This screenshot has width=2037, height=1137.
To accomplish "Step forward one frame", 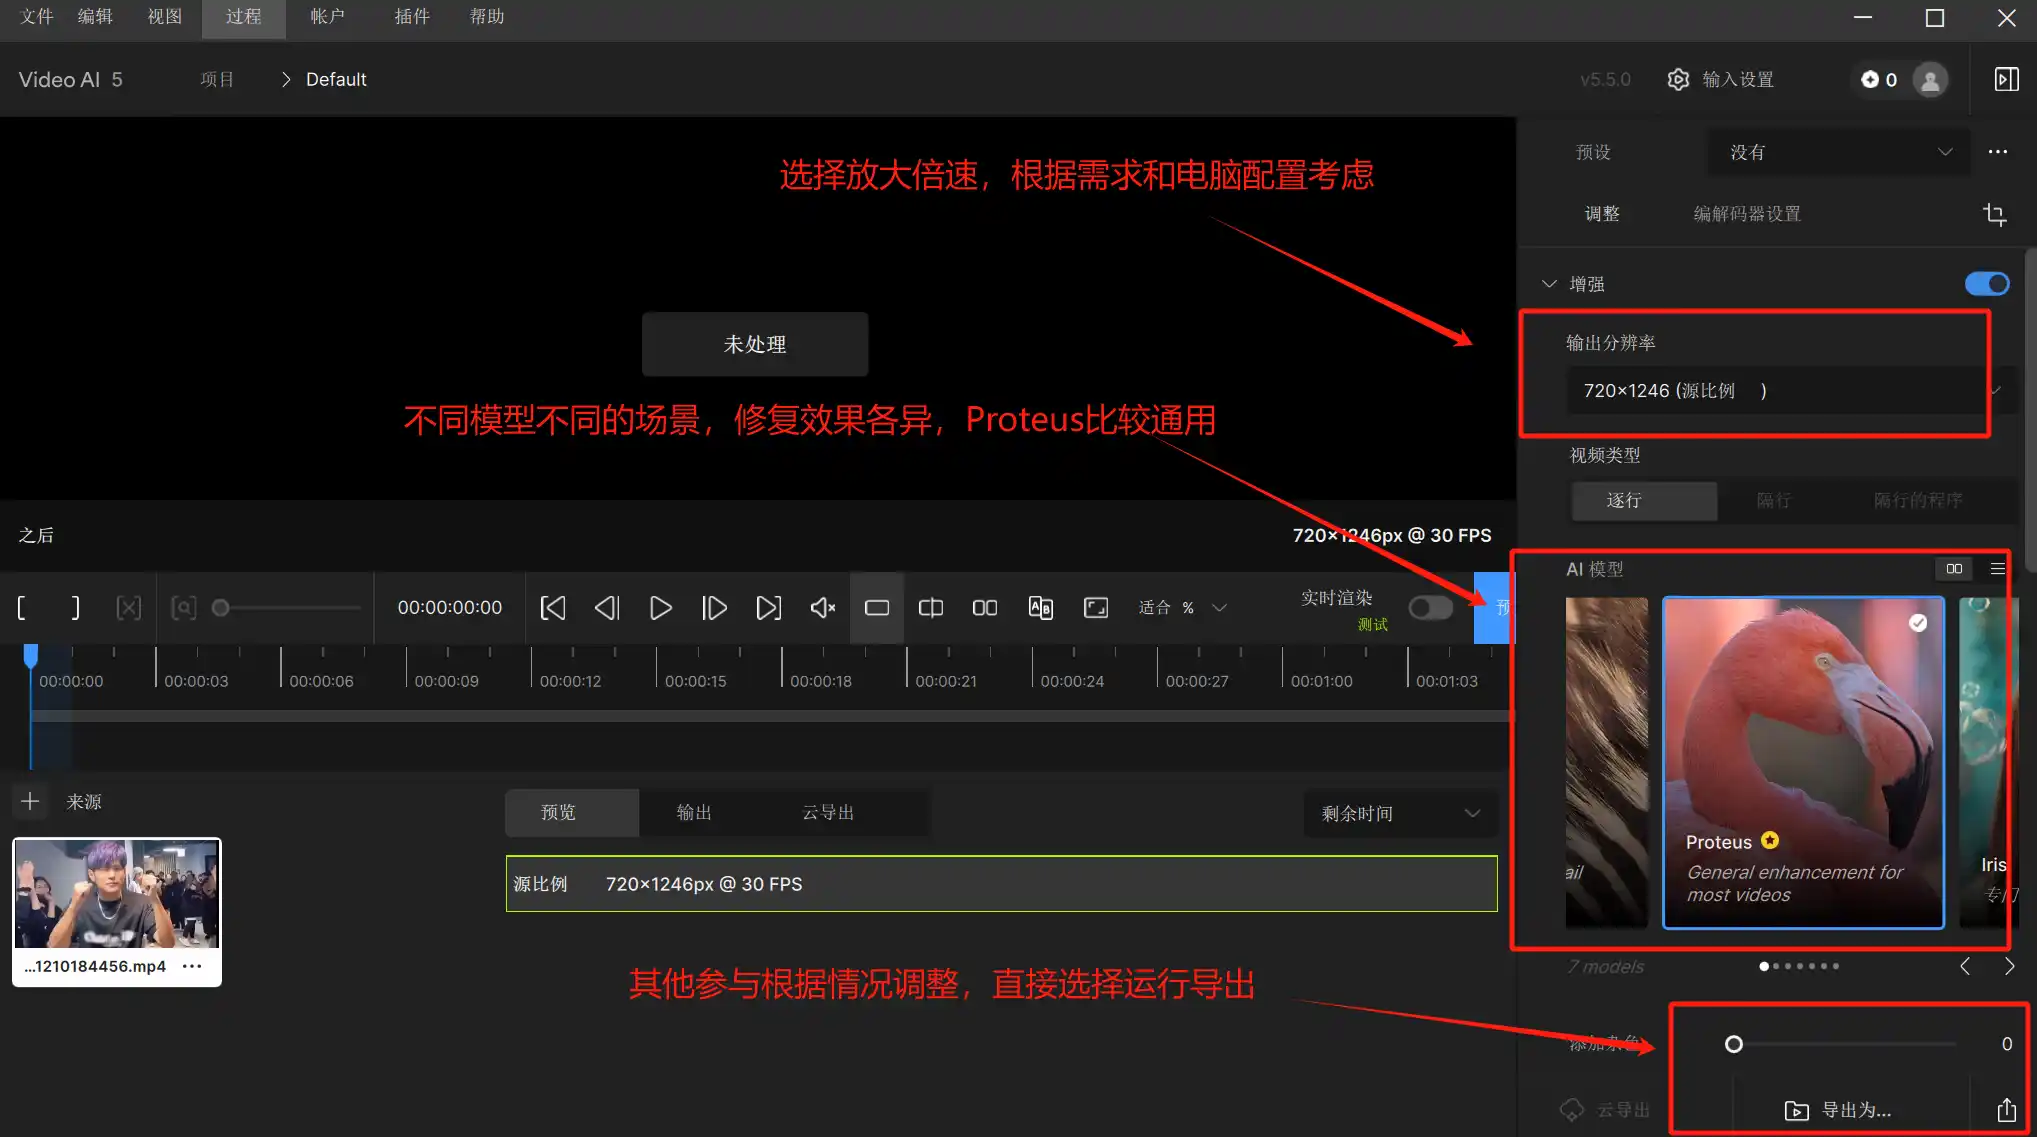I will [714, 607].
